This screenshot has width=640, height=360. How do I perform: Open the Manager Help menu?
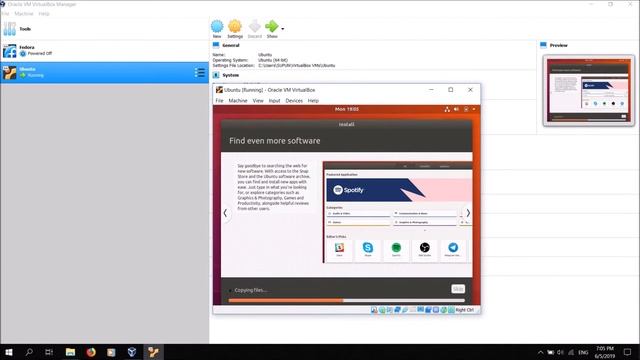click(x=44, y=13)
